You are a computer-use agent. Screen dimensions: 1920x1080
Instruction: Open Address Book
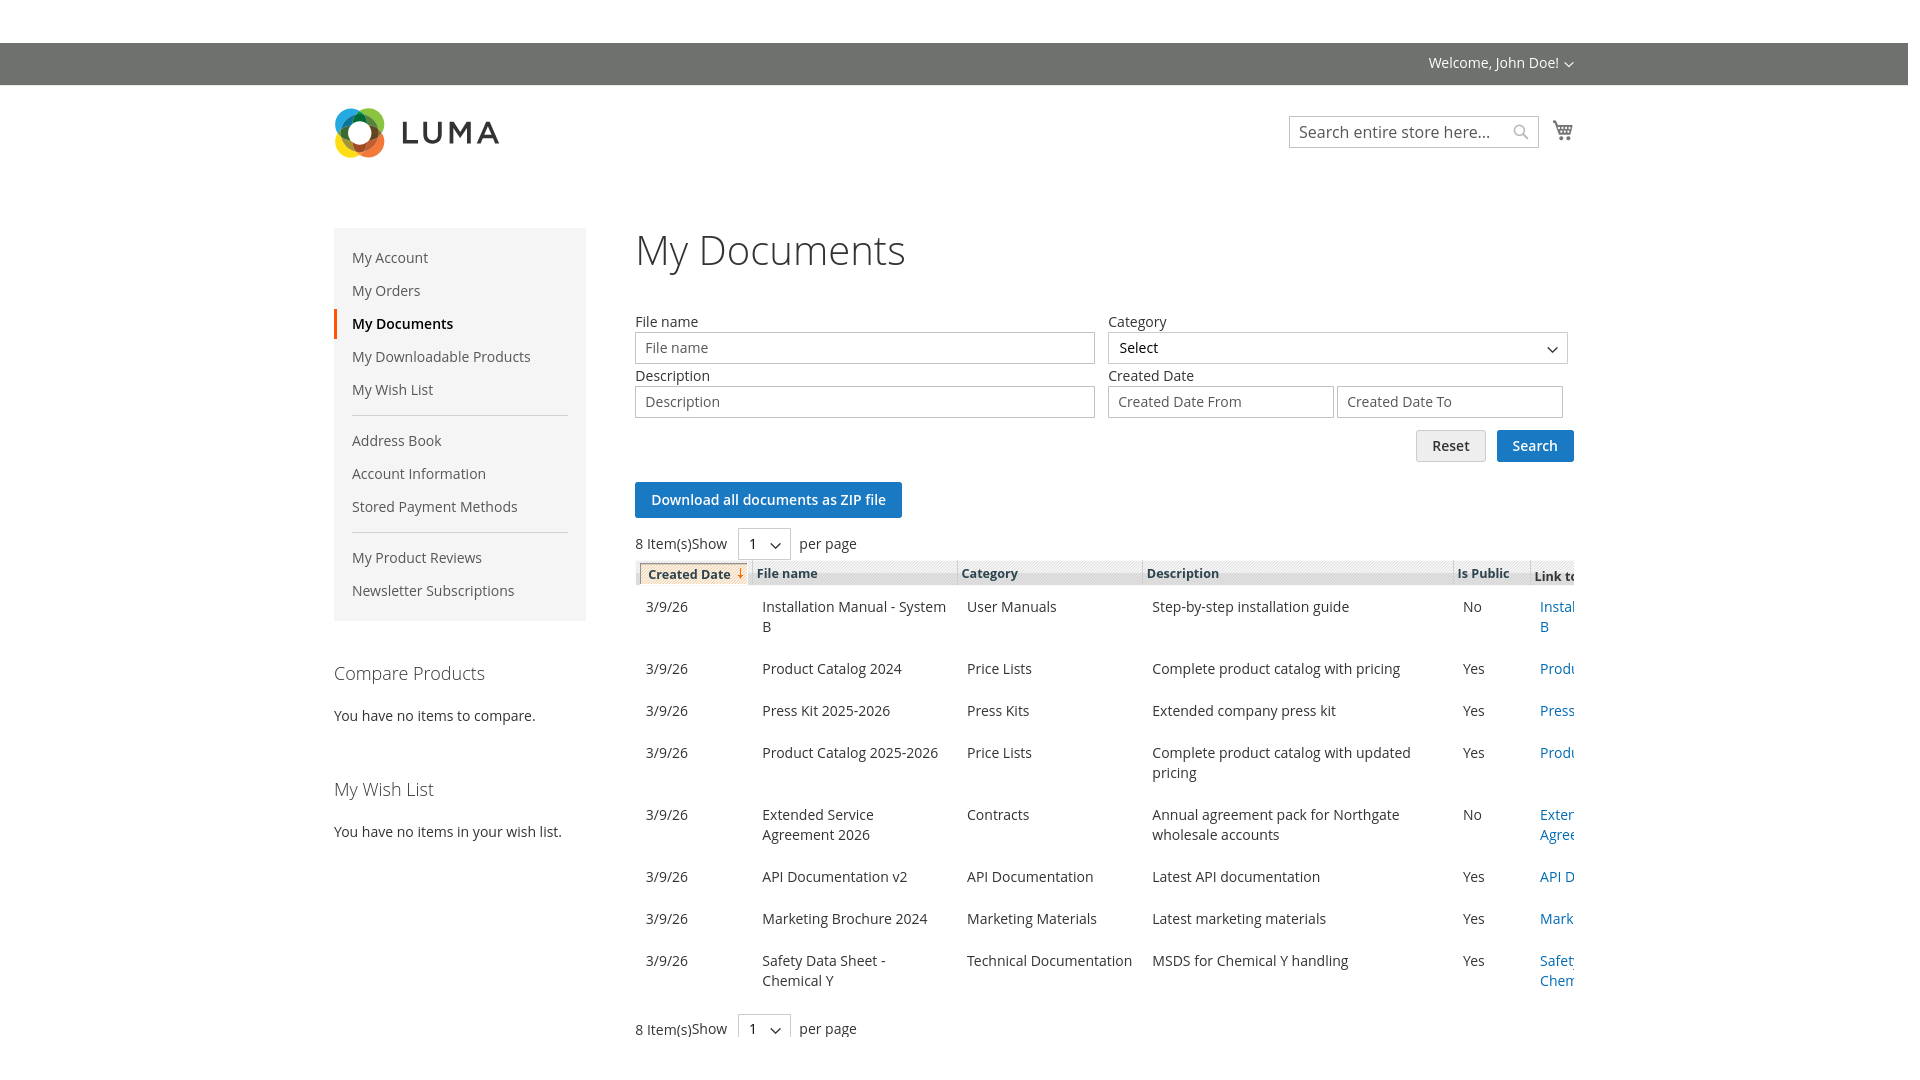pos(396,441)
